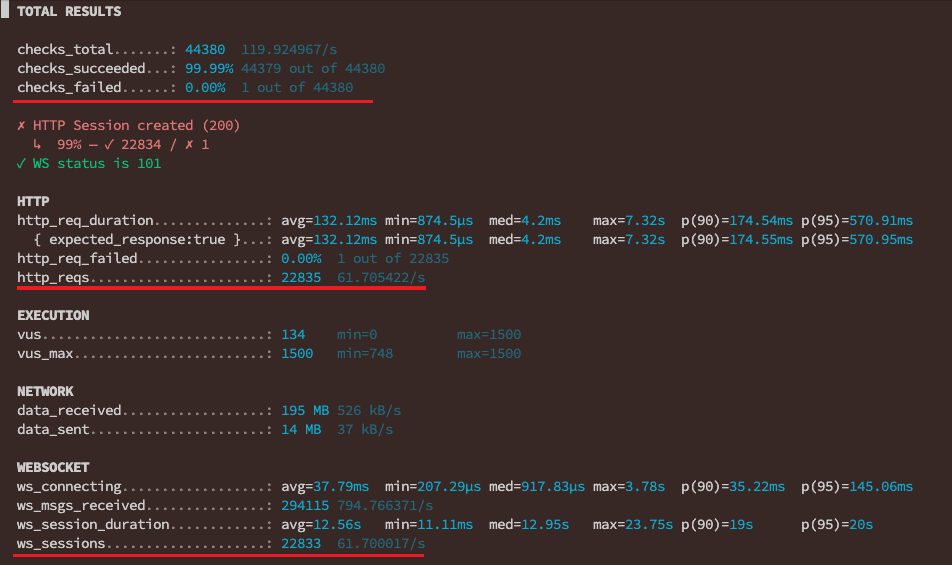Click the http_req_duration max=7.32s value
The height and width of the screenshot is (565, 952).
(629, 221)
